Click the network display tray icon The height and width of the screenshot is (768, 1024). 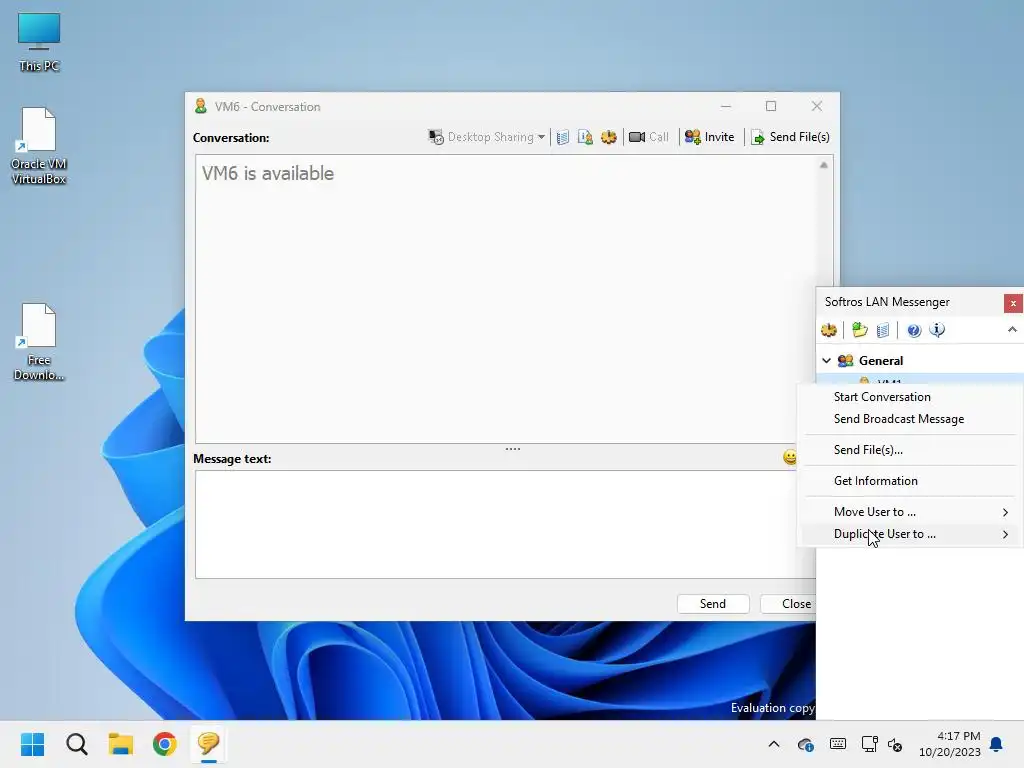pyautogui.click(x=869, y=744)
